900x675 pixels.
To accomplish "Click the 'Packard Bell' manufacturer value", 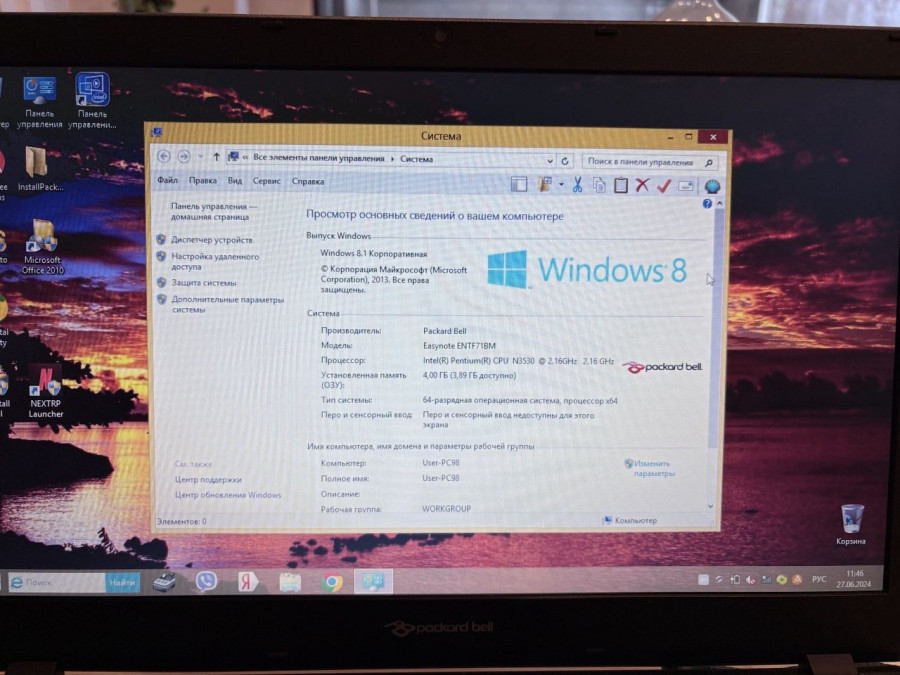I will coord(445,331).
